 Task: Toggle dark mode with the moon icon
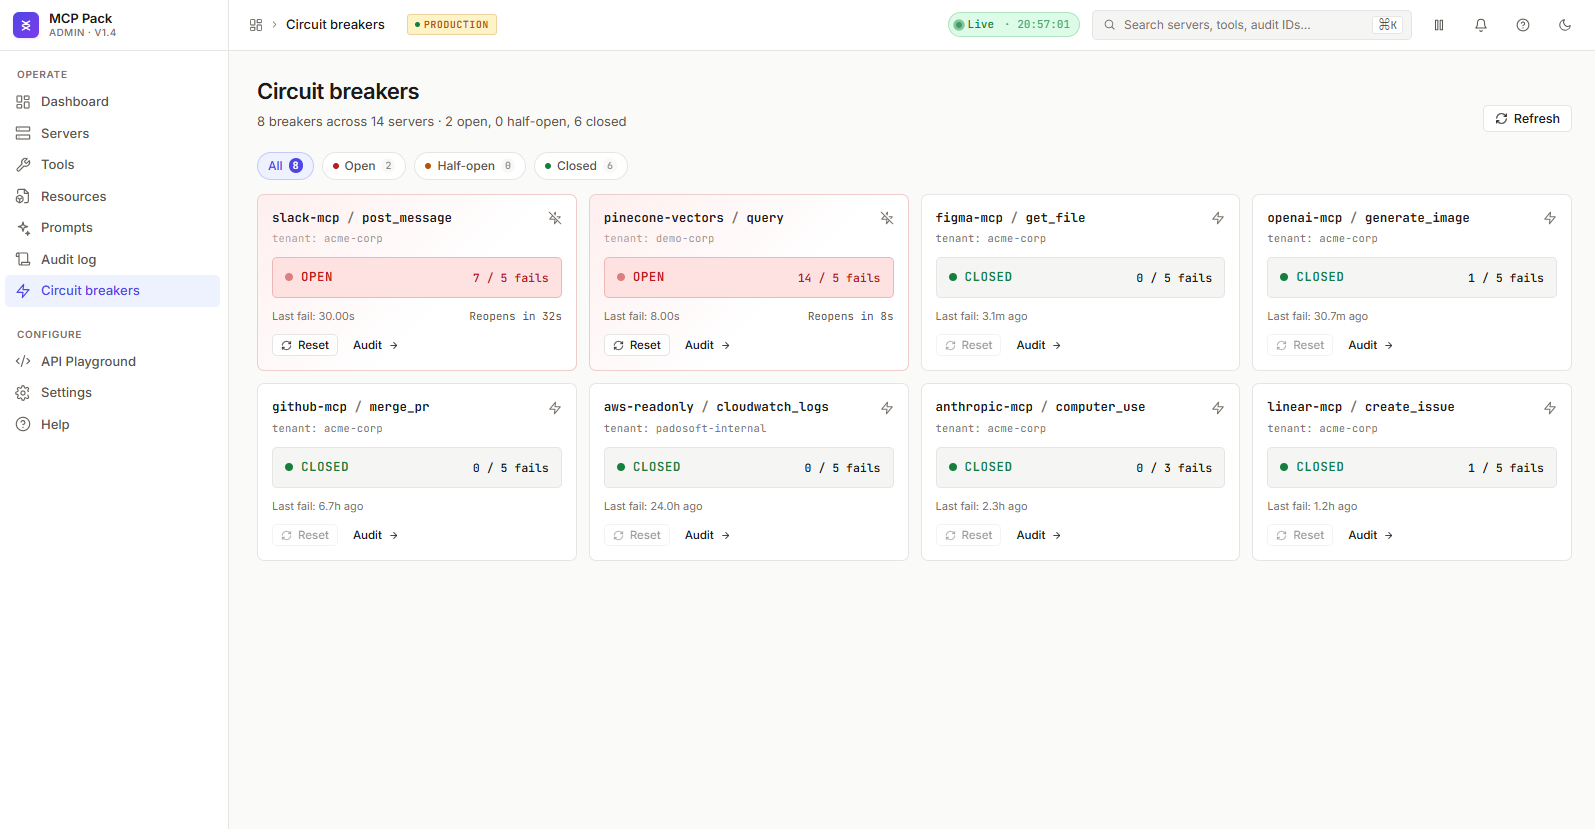1565,25
